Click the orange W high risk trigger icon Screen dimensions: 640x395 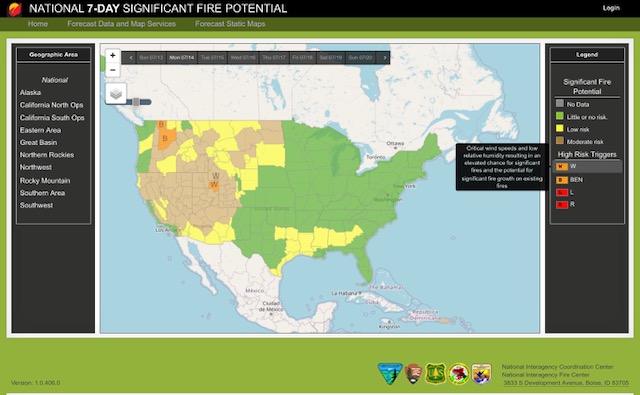point(562,166)
